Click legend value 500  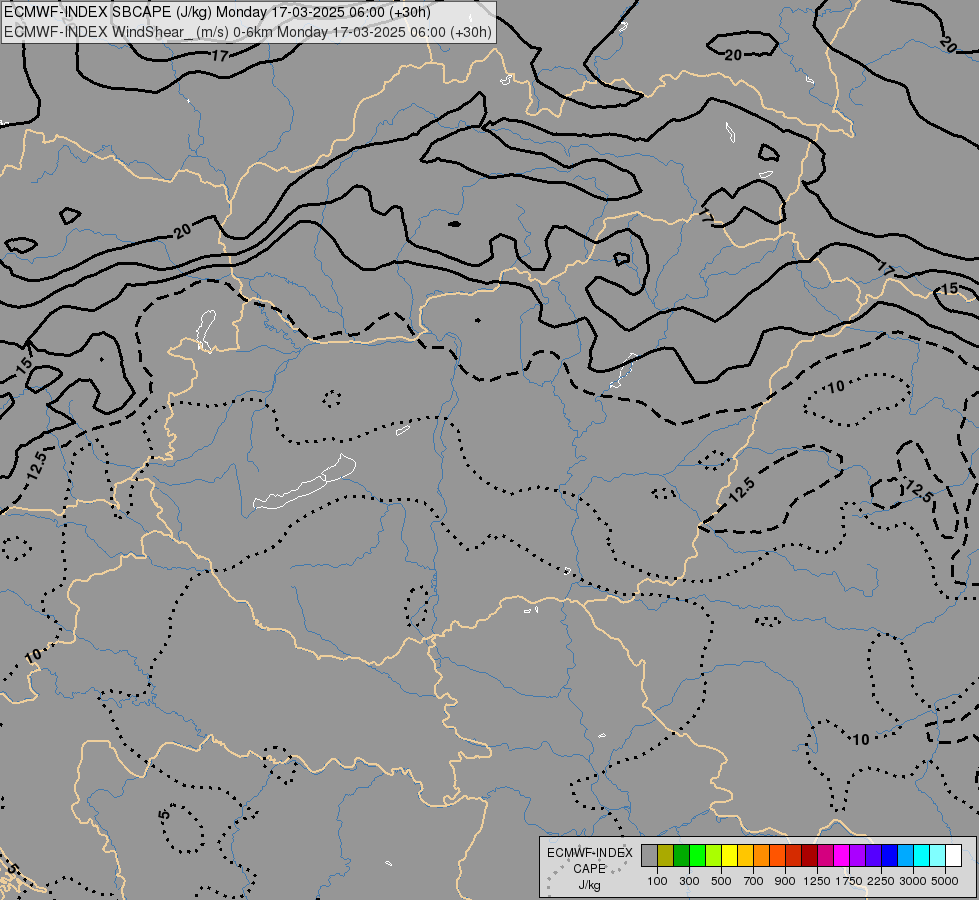point(721,881)
